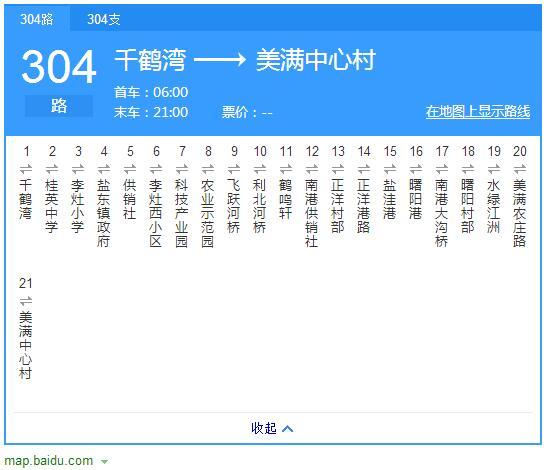555x470 pixels.
Task: Click the ticket price 票价：--
Action: [x=247, y=113]
